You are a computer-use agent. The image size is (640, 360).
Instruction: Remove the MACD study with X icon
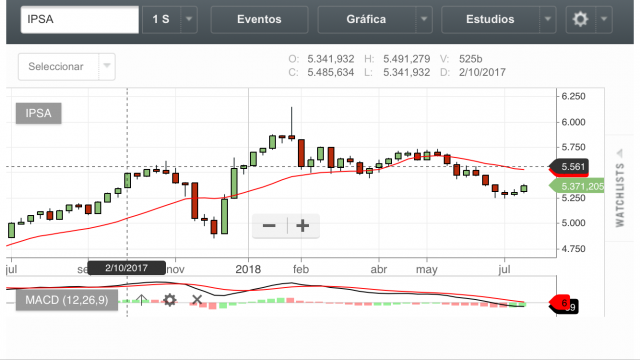coord(197,300)
